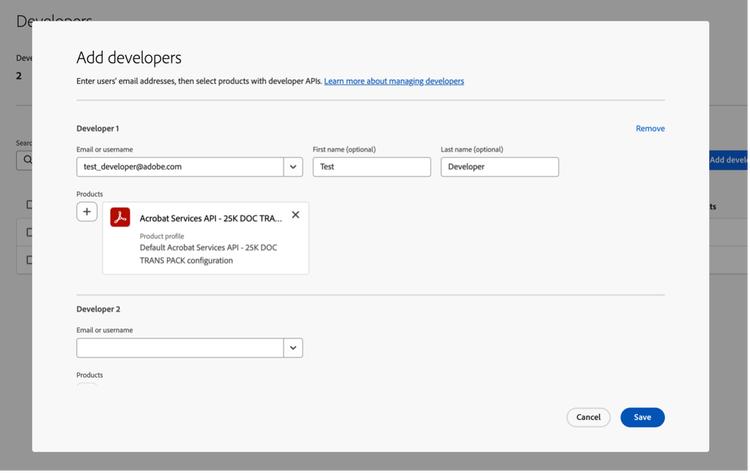Image resolution: width=750 pixels, height=473 pixels.
Task: Click the Developer 2 section heading
Action: (99, 310)
